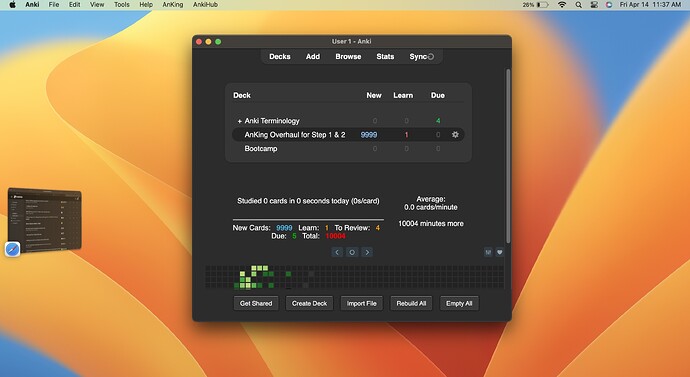The width and height of the screenshot is (690, 377).
Task: Click Add in the Anki toolbar
Action: [313, 56]
